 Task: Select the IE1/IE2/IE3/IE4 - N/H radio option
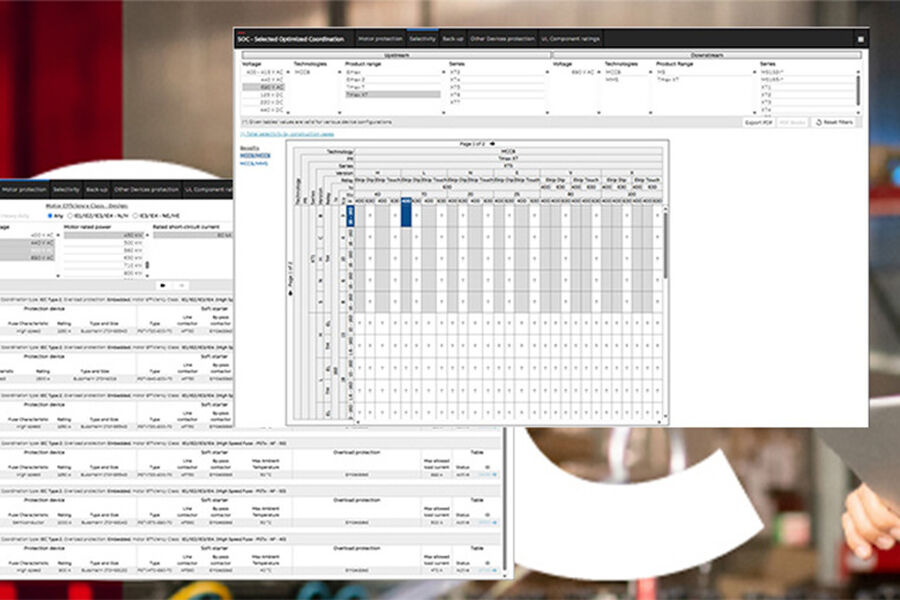click(x=69, y=215)
